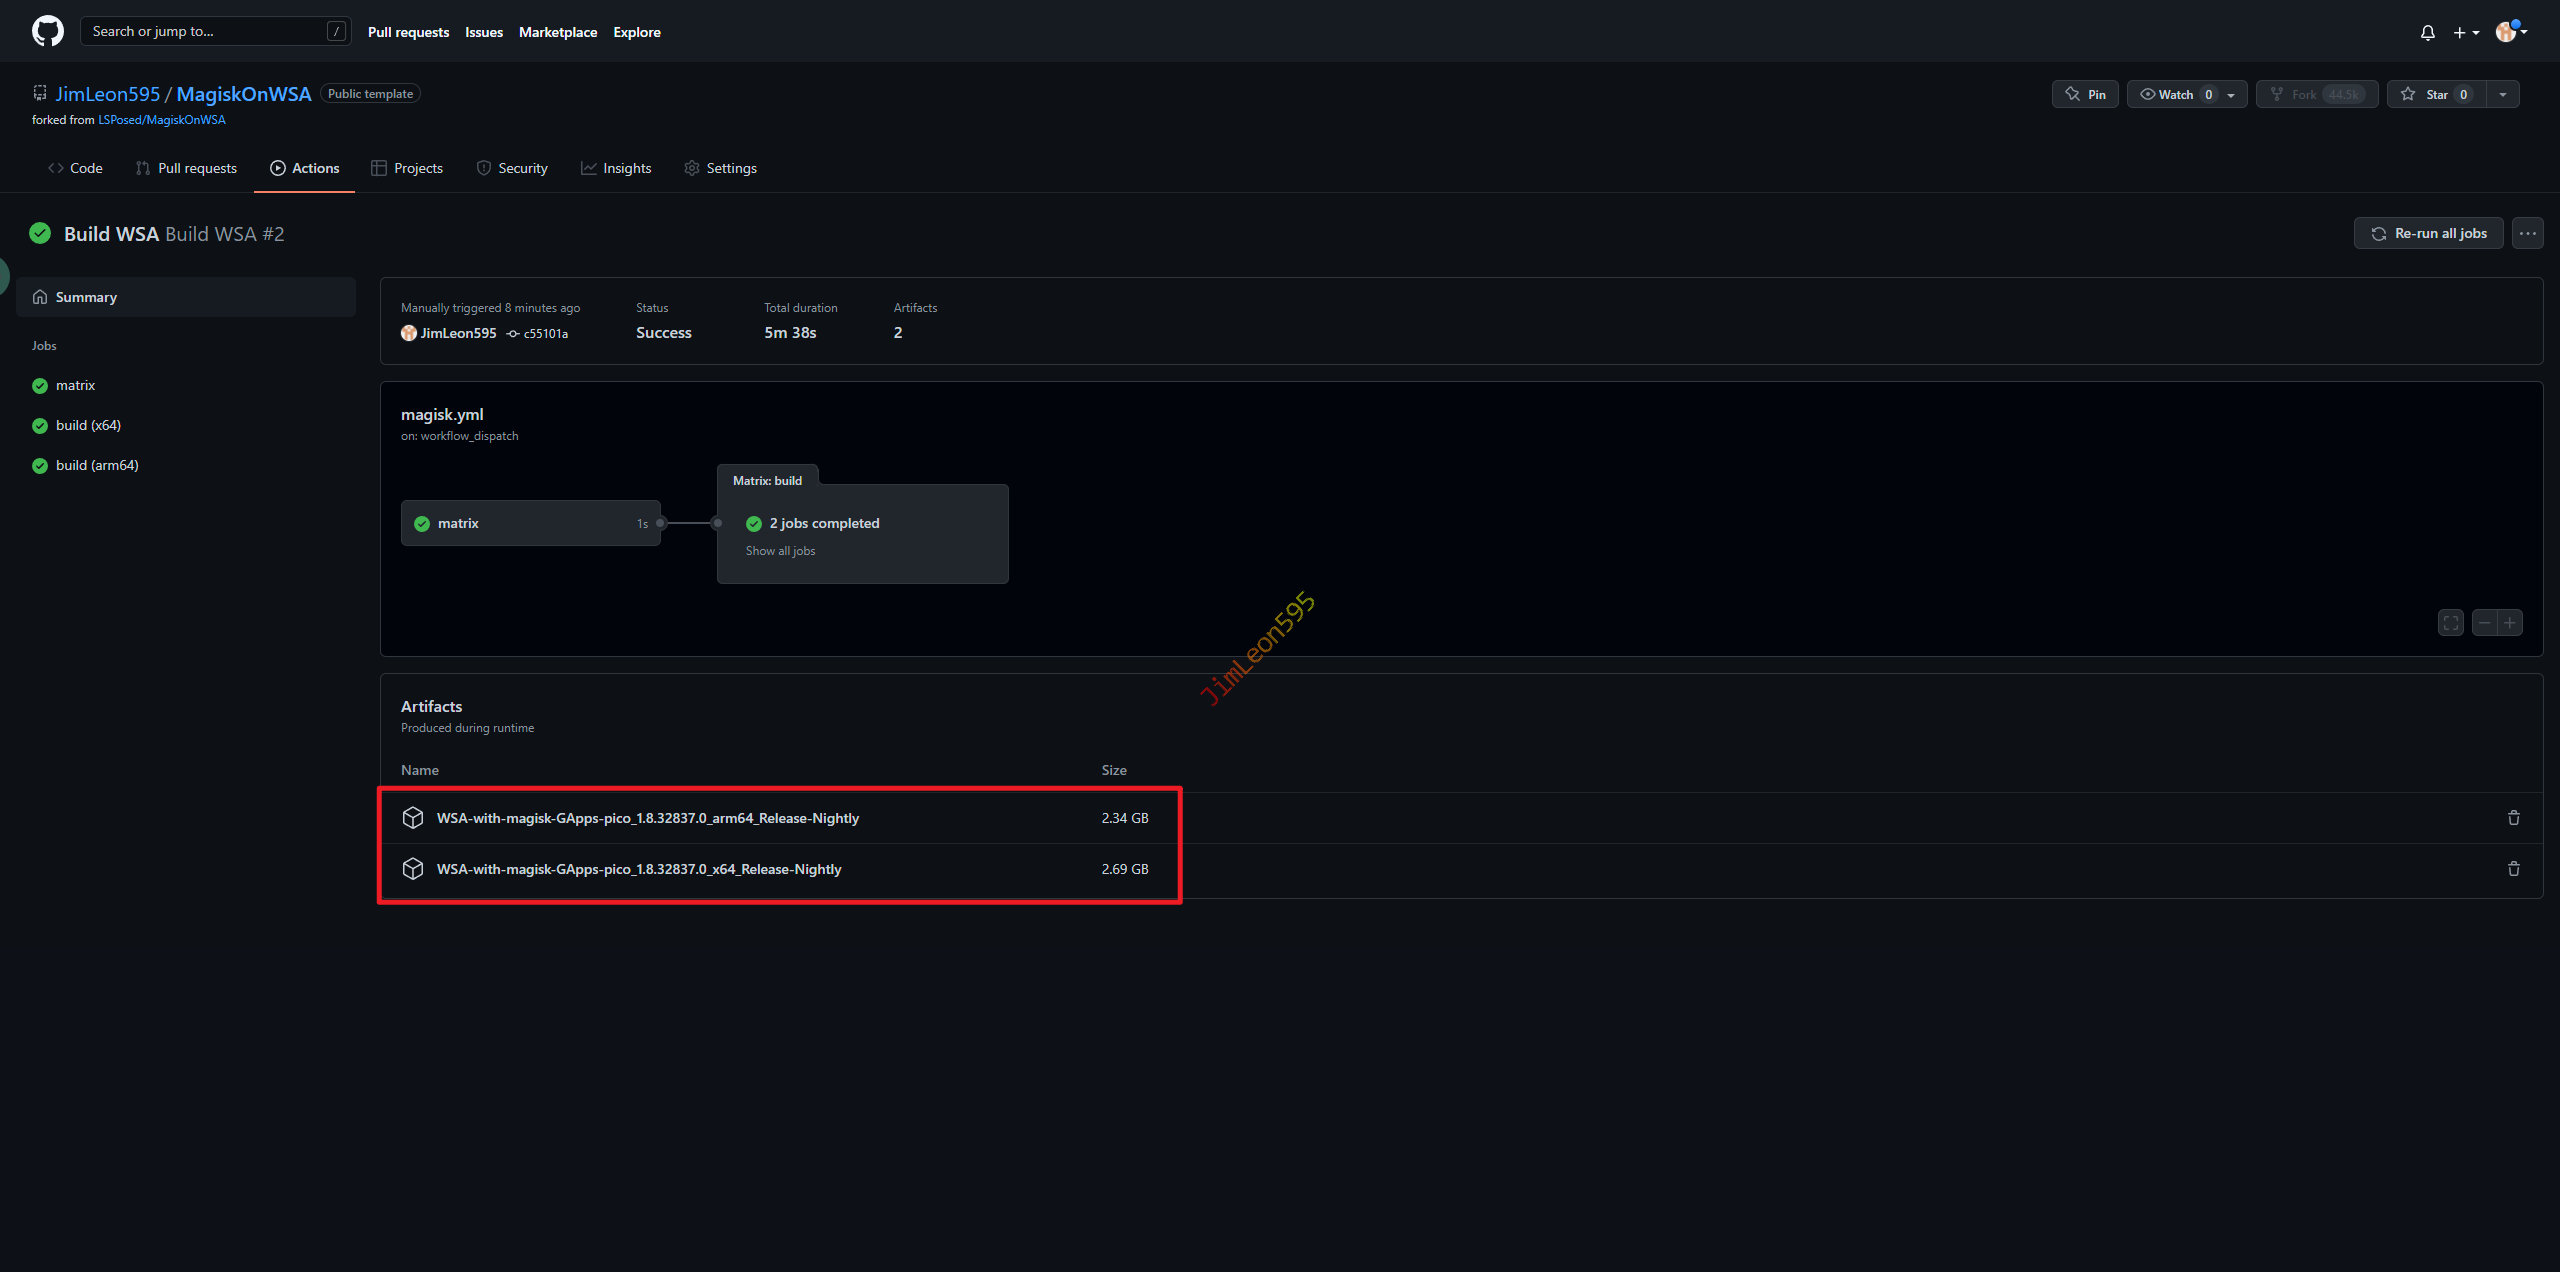Delete the arm64 artifact with trash icon
The width and height of the screenshot is (2560, 1272).
(2513, 818)
